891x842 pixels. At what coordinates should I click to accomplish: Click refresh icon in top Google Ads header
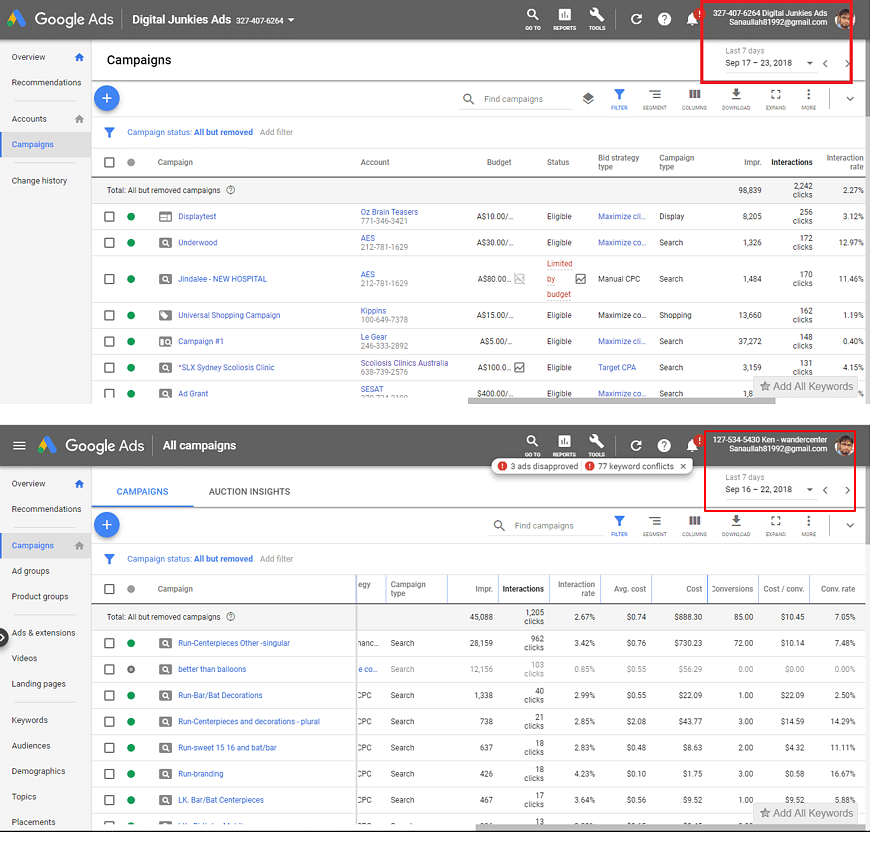click(636, 19)
